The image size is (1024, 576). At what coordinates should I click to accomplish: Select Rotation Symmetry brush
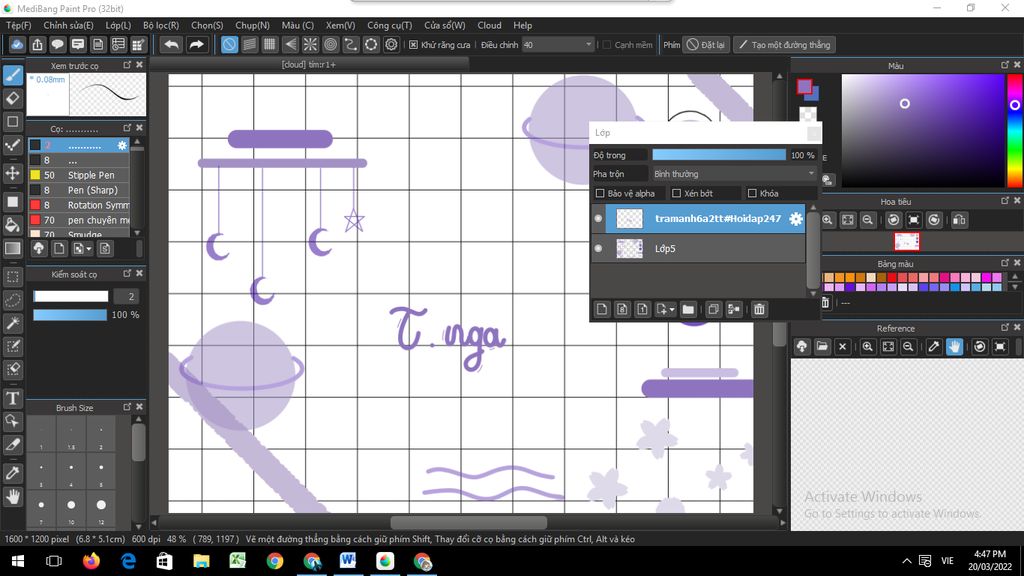click(79, 205)
